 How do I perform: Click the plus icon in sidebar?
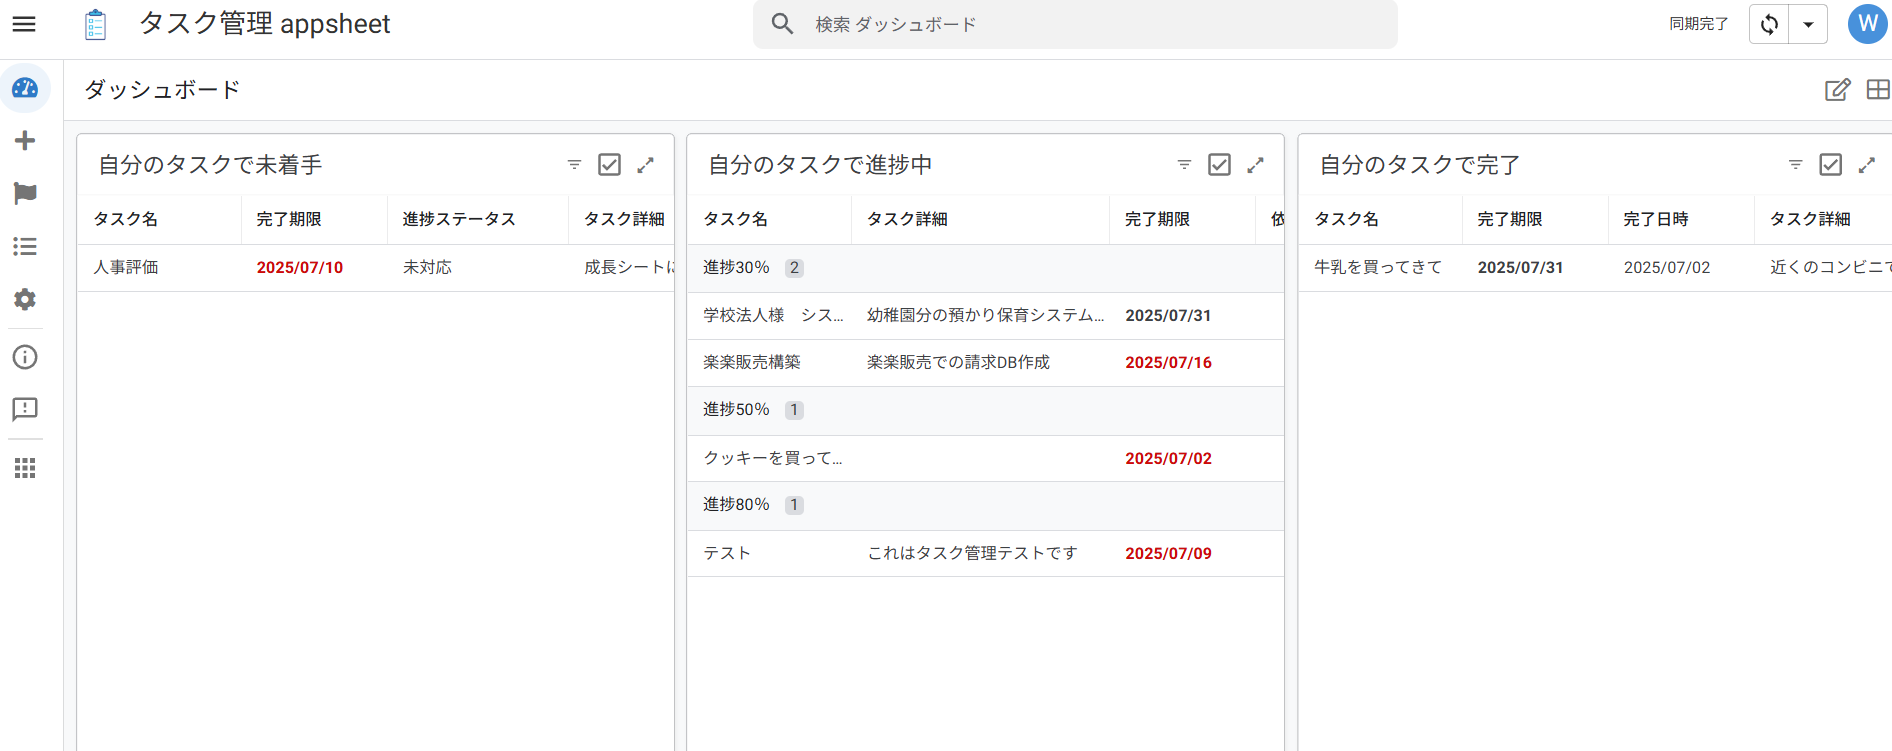point(25,141)
